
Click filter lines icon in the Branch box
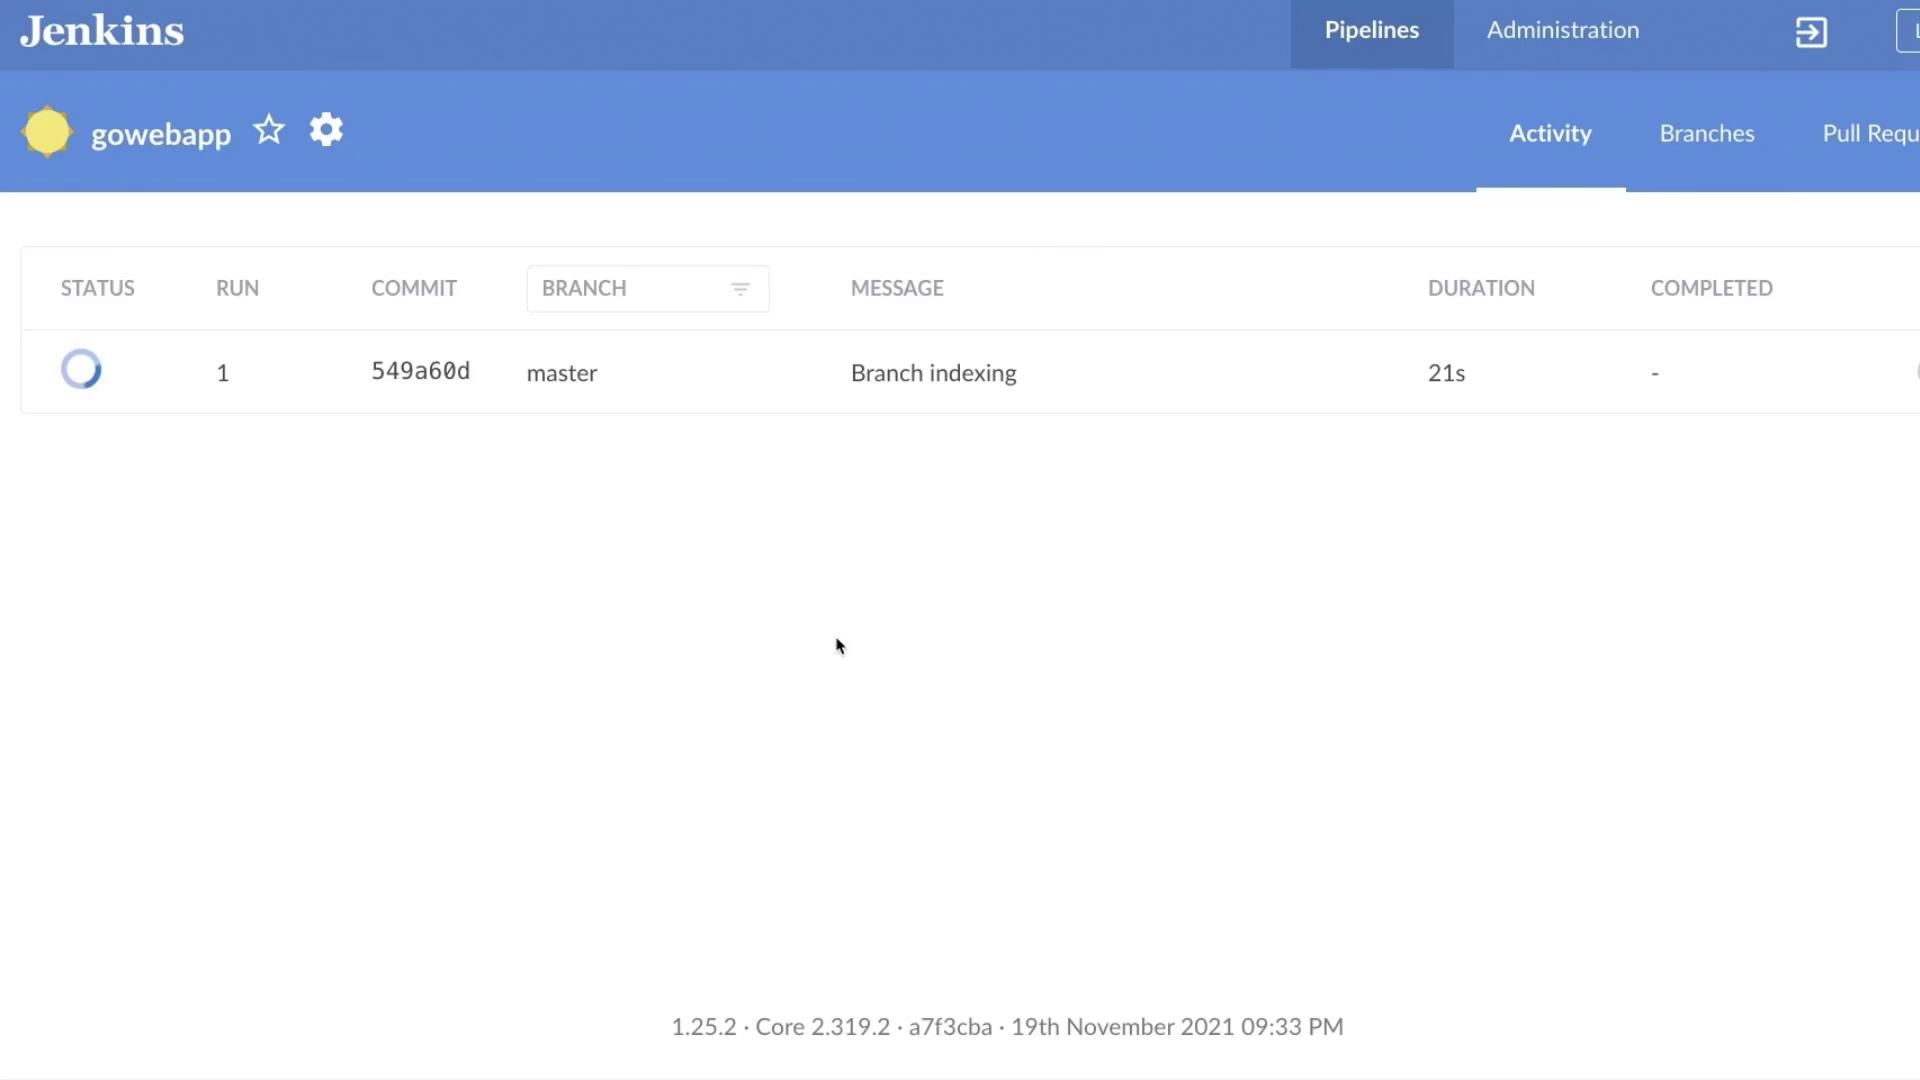pos(740,289)
